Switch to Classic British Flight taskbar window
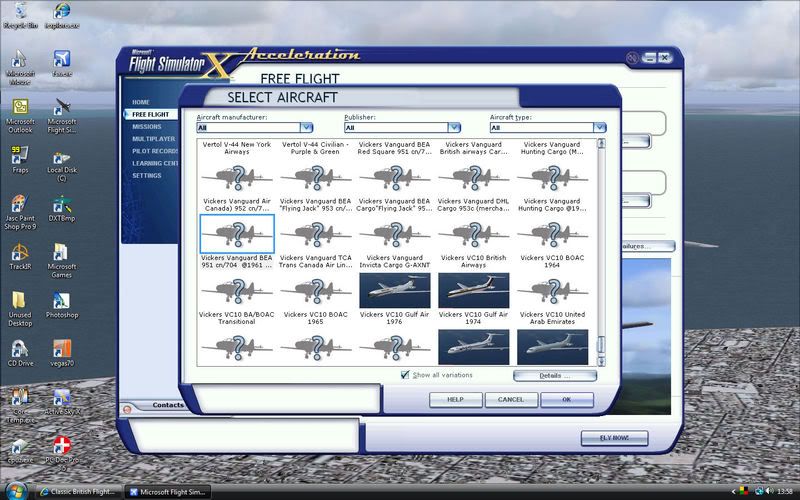Image resolution: width=800 pixels, height=500 pixels. click(79, 492)
